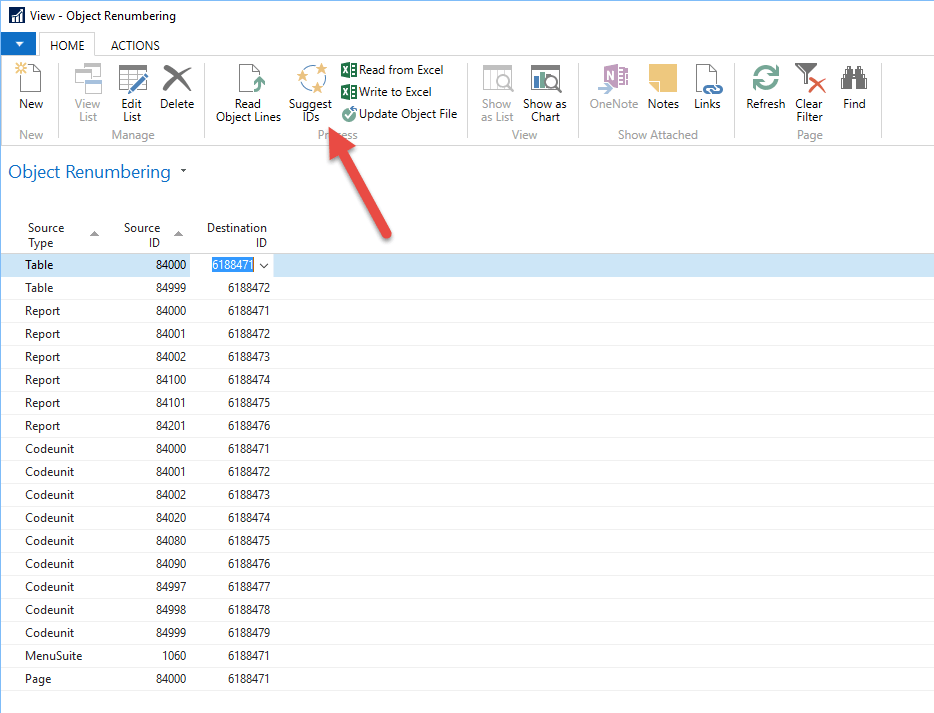
Task: Select the HOME ribbon tab
Action: point(67,45)
